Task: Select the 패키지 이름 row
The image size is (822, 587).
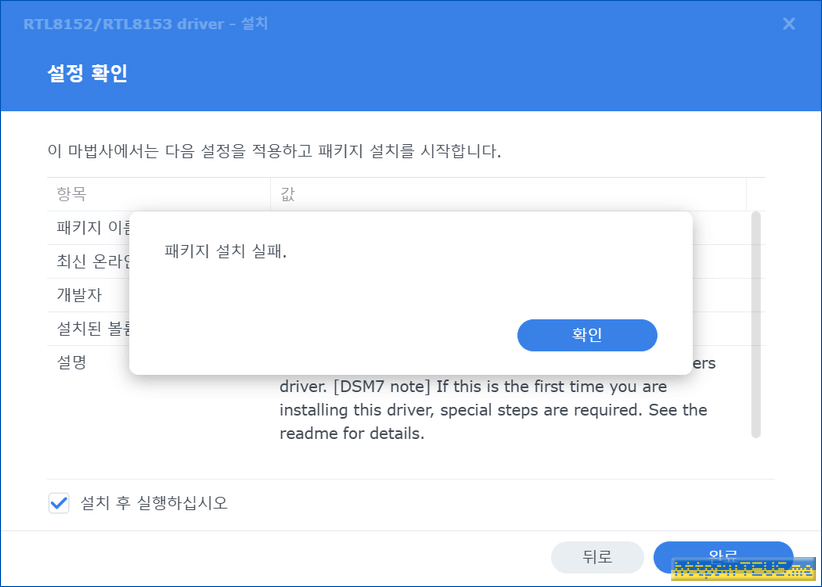Action: point(92,228)
